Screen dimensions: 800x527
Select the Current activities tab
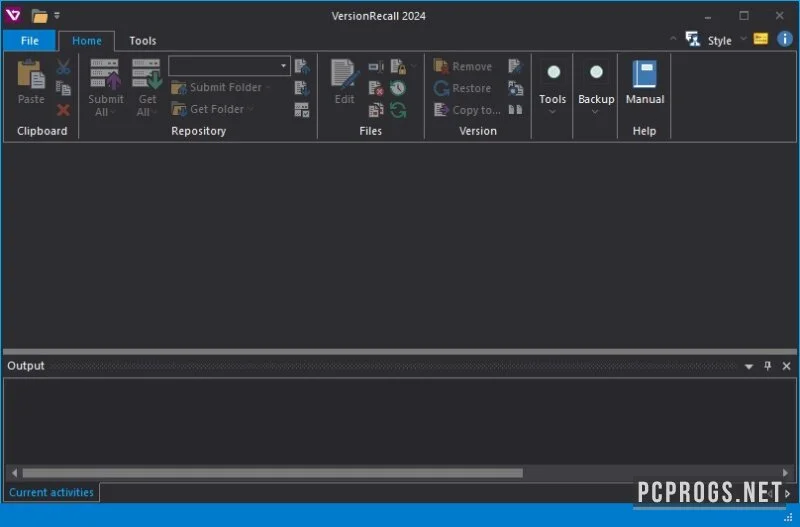pyautogui.click(x=52, y=492)
